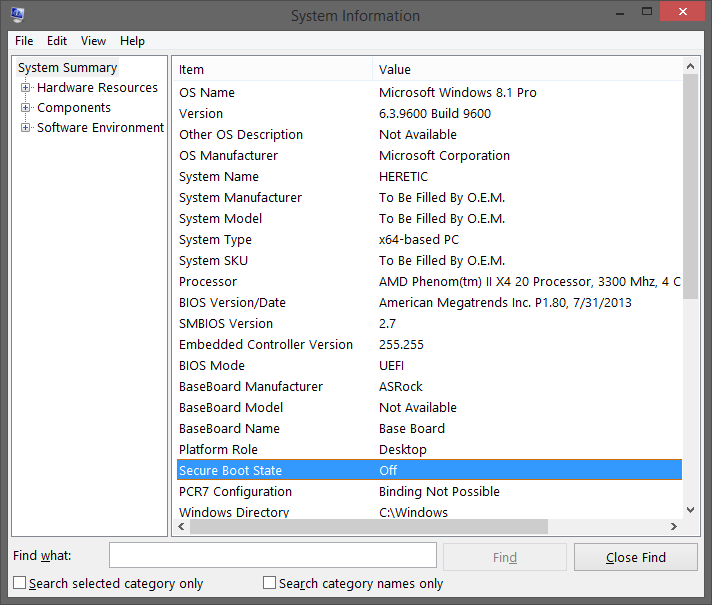Click the horizontal scrollbar thumb
This screenshot has height=605, width=712.
pyautogui.click(x=369, y=526)
